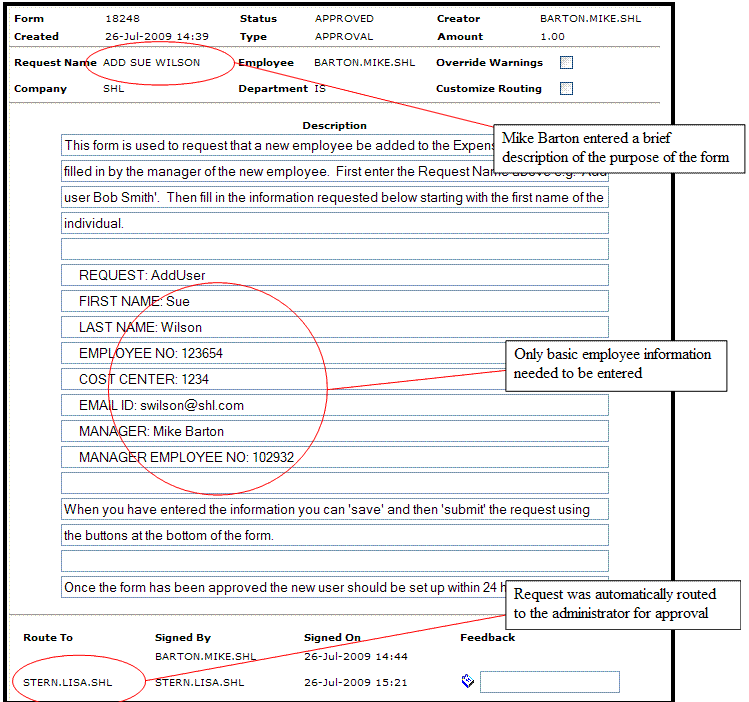Click the 'MANAGER: Mike Barton' line
The width and height of the screenshot is (749, 702).
point(334,431)
